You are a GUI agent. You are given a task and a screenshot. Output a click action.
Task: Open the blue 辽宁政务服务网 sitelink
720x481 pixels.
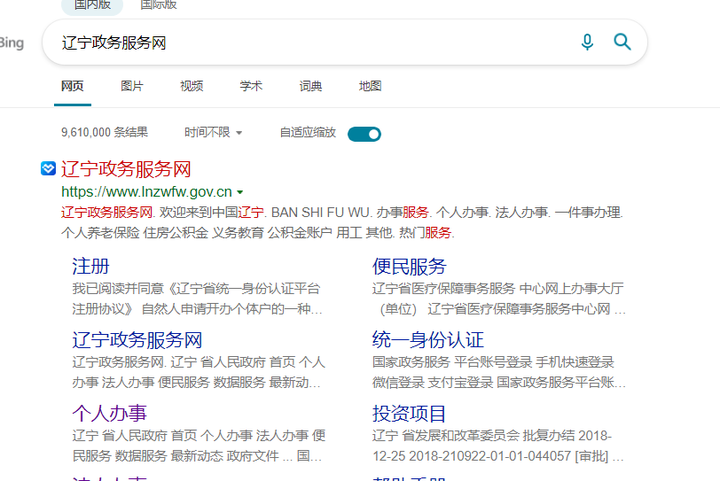137,340
